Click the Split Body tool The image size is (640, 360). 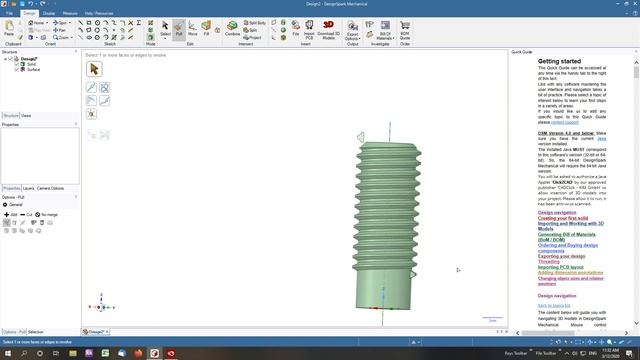point(255,23)
